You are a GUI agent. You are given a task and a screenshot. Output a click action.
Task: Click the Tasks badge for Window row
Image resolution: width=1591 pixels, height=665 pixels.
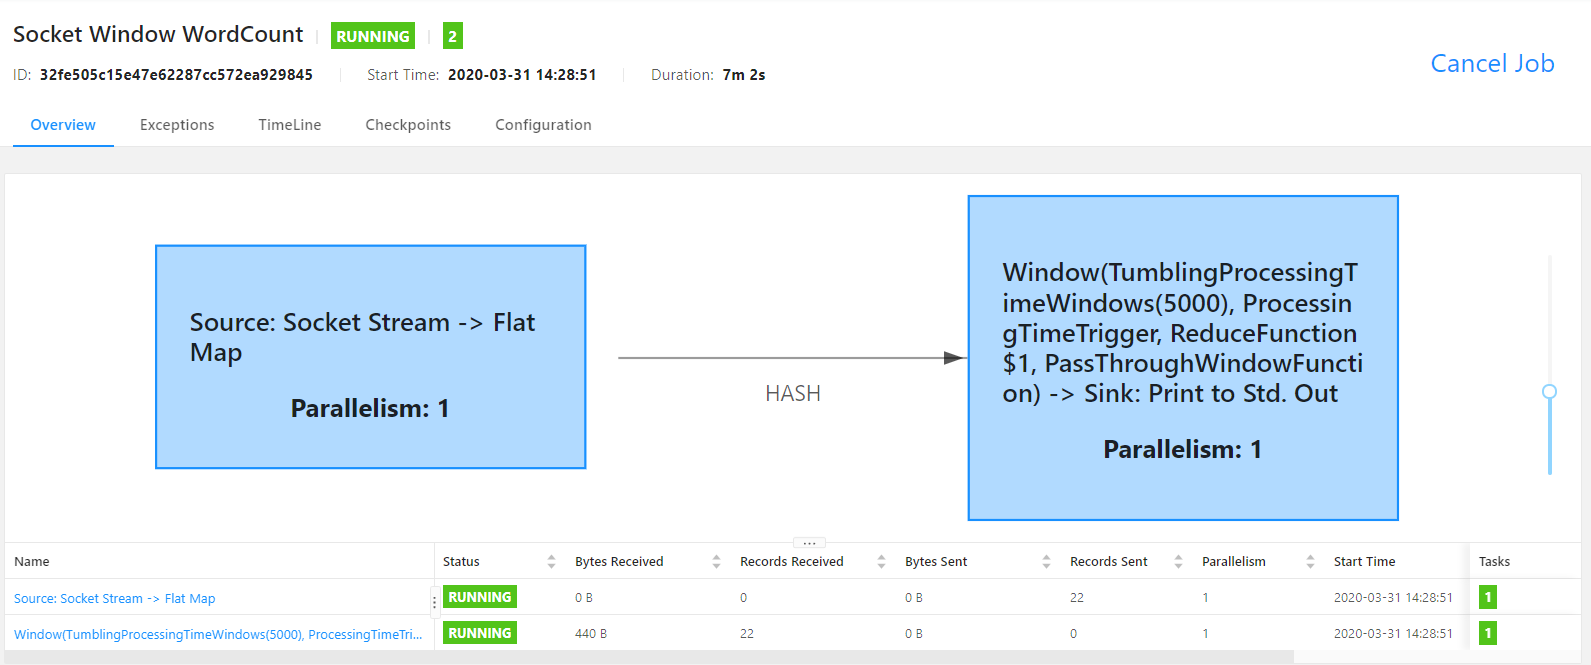pos(1488,634)
